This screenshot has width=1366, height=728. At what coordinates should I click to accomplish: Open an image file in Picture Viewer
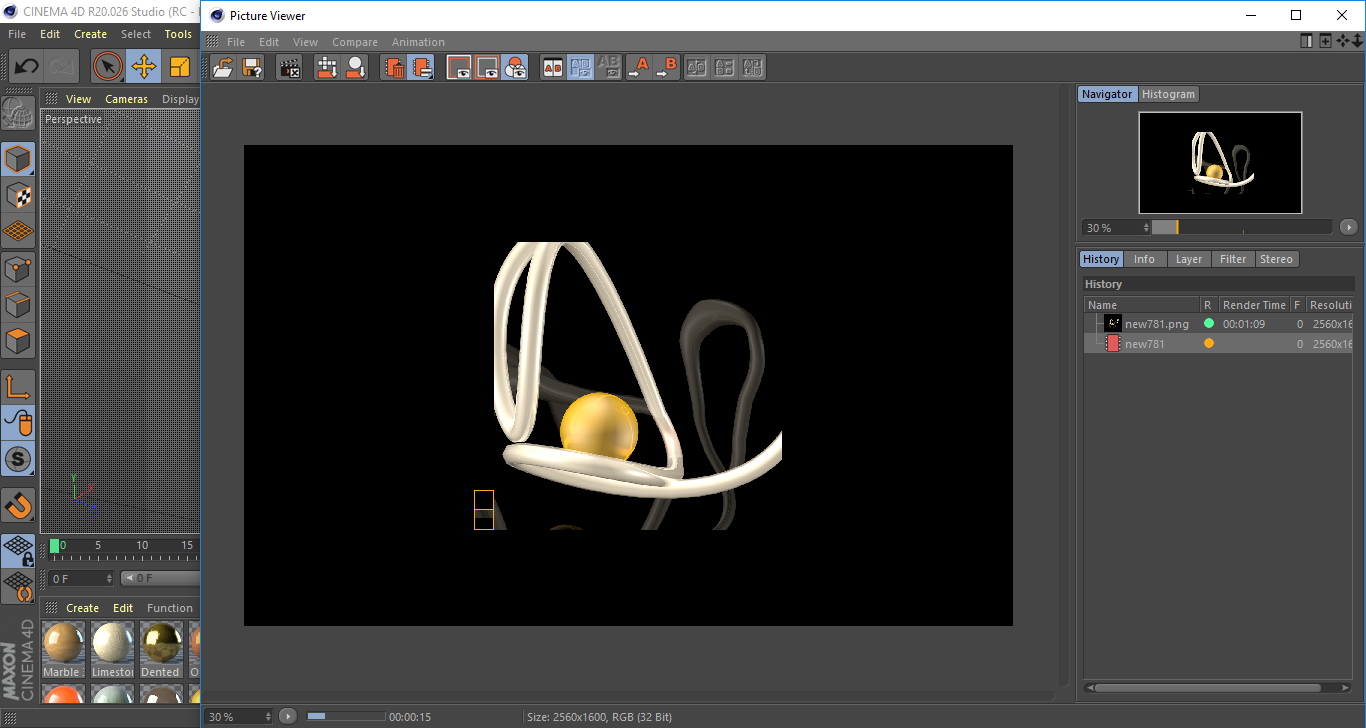(x=224, y=67)
